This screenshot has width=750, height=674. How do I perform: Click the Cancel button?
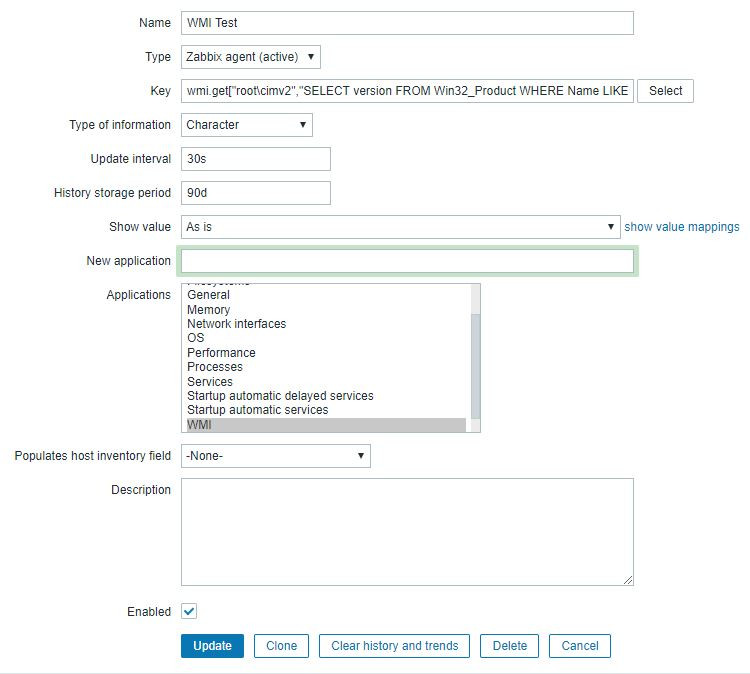point(580,646)
